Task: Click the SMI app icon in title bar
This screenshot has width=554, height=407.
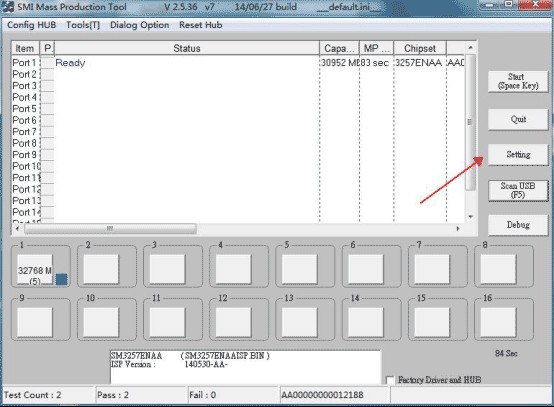Action: (x=8, y=6)
